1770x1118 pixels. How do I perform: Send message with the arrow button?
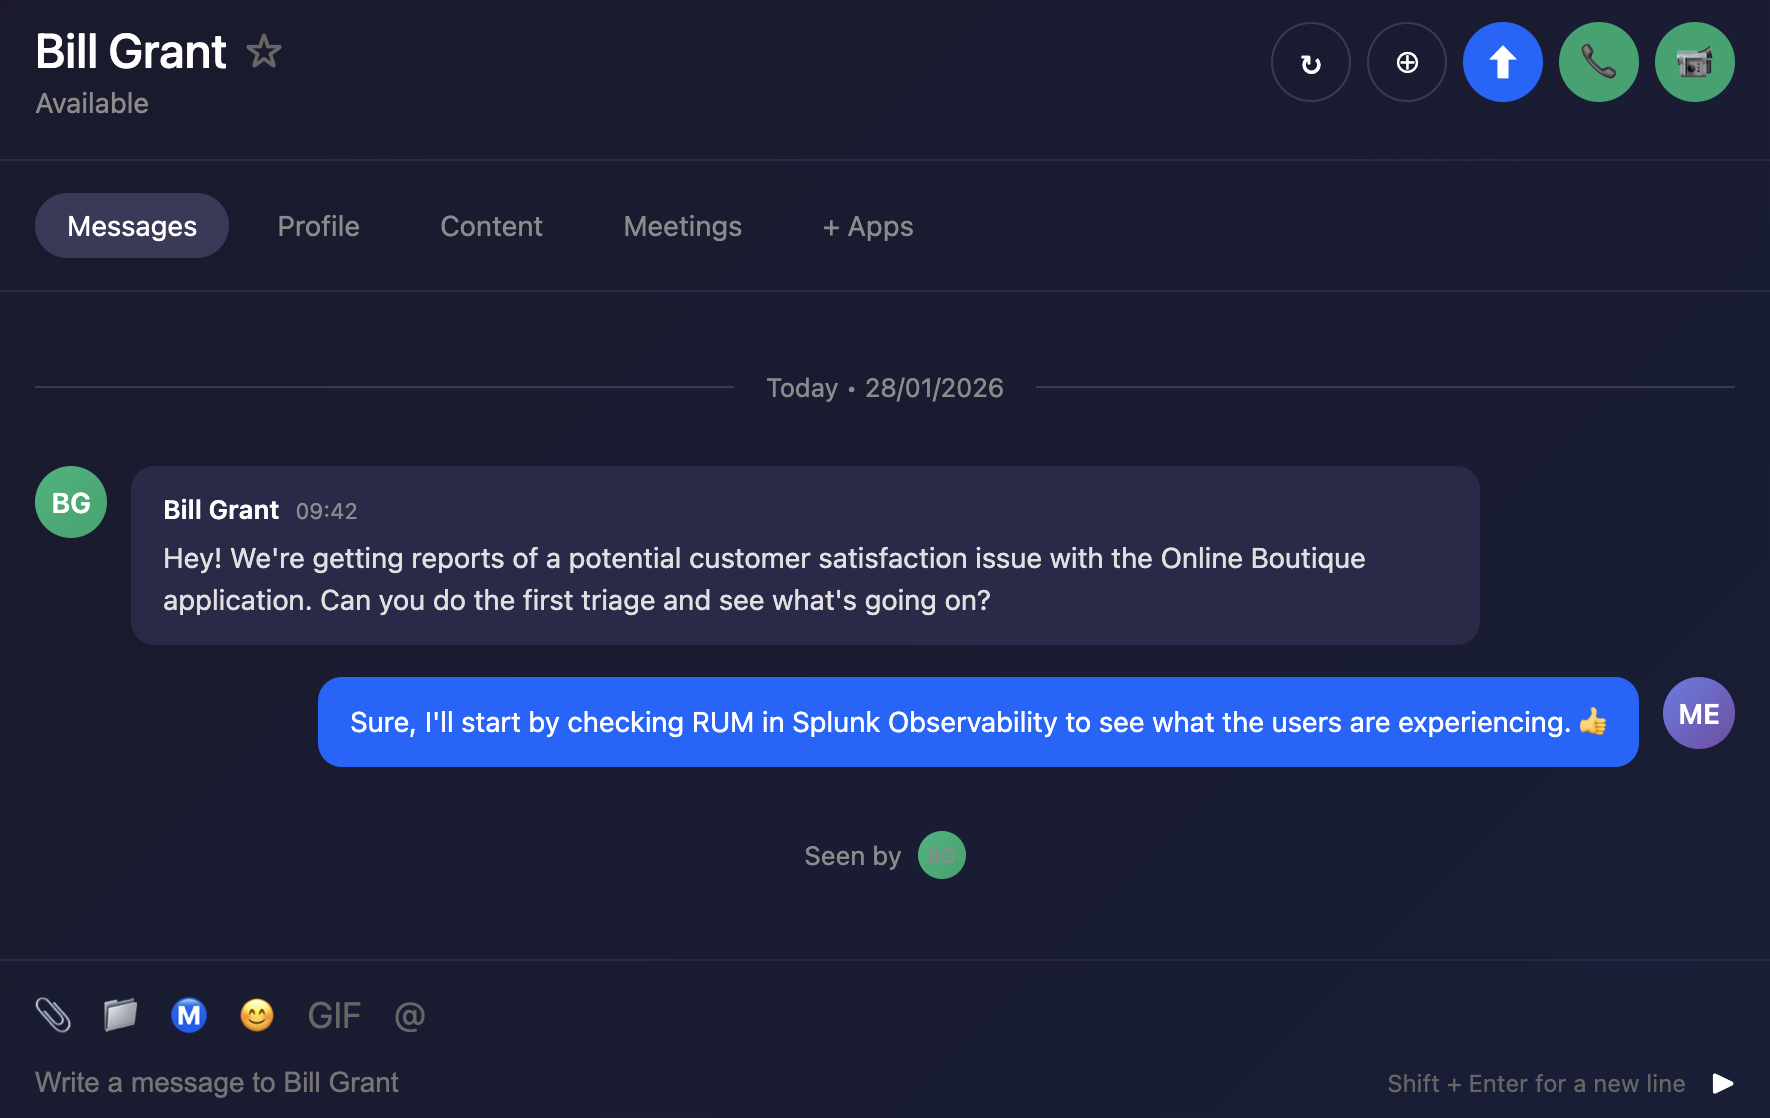point(1722,1083)
